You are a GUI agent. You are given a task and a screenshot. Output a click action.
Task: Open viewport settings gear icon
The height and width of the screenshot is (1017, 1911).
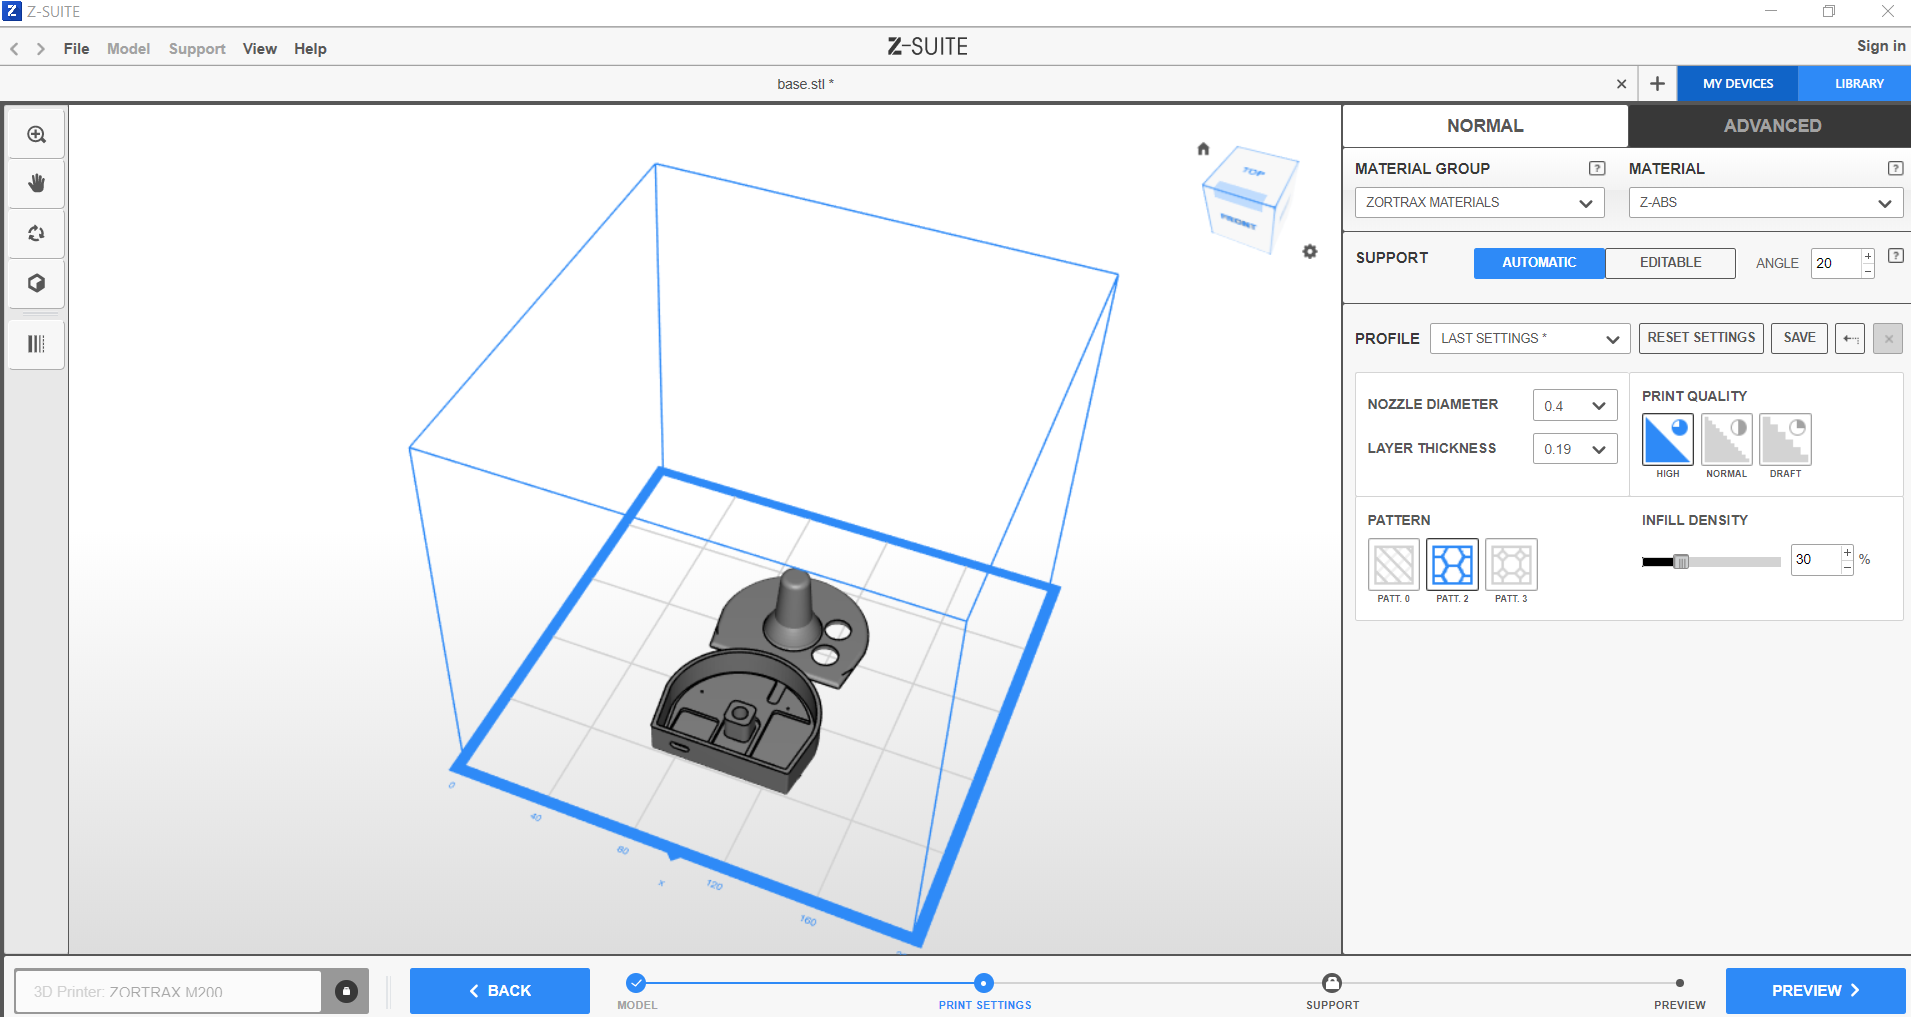[1310, 251]
